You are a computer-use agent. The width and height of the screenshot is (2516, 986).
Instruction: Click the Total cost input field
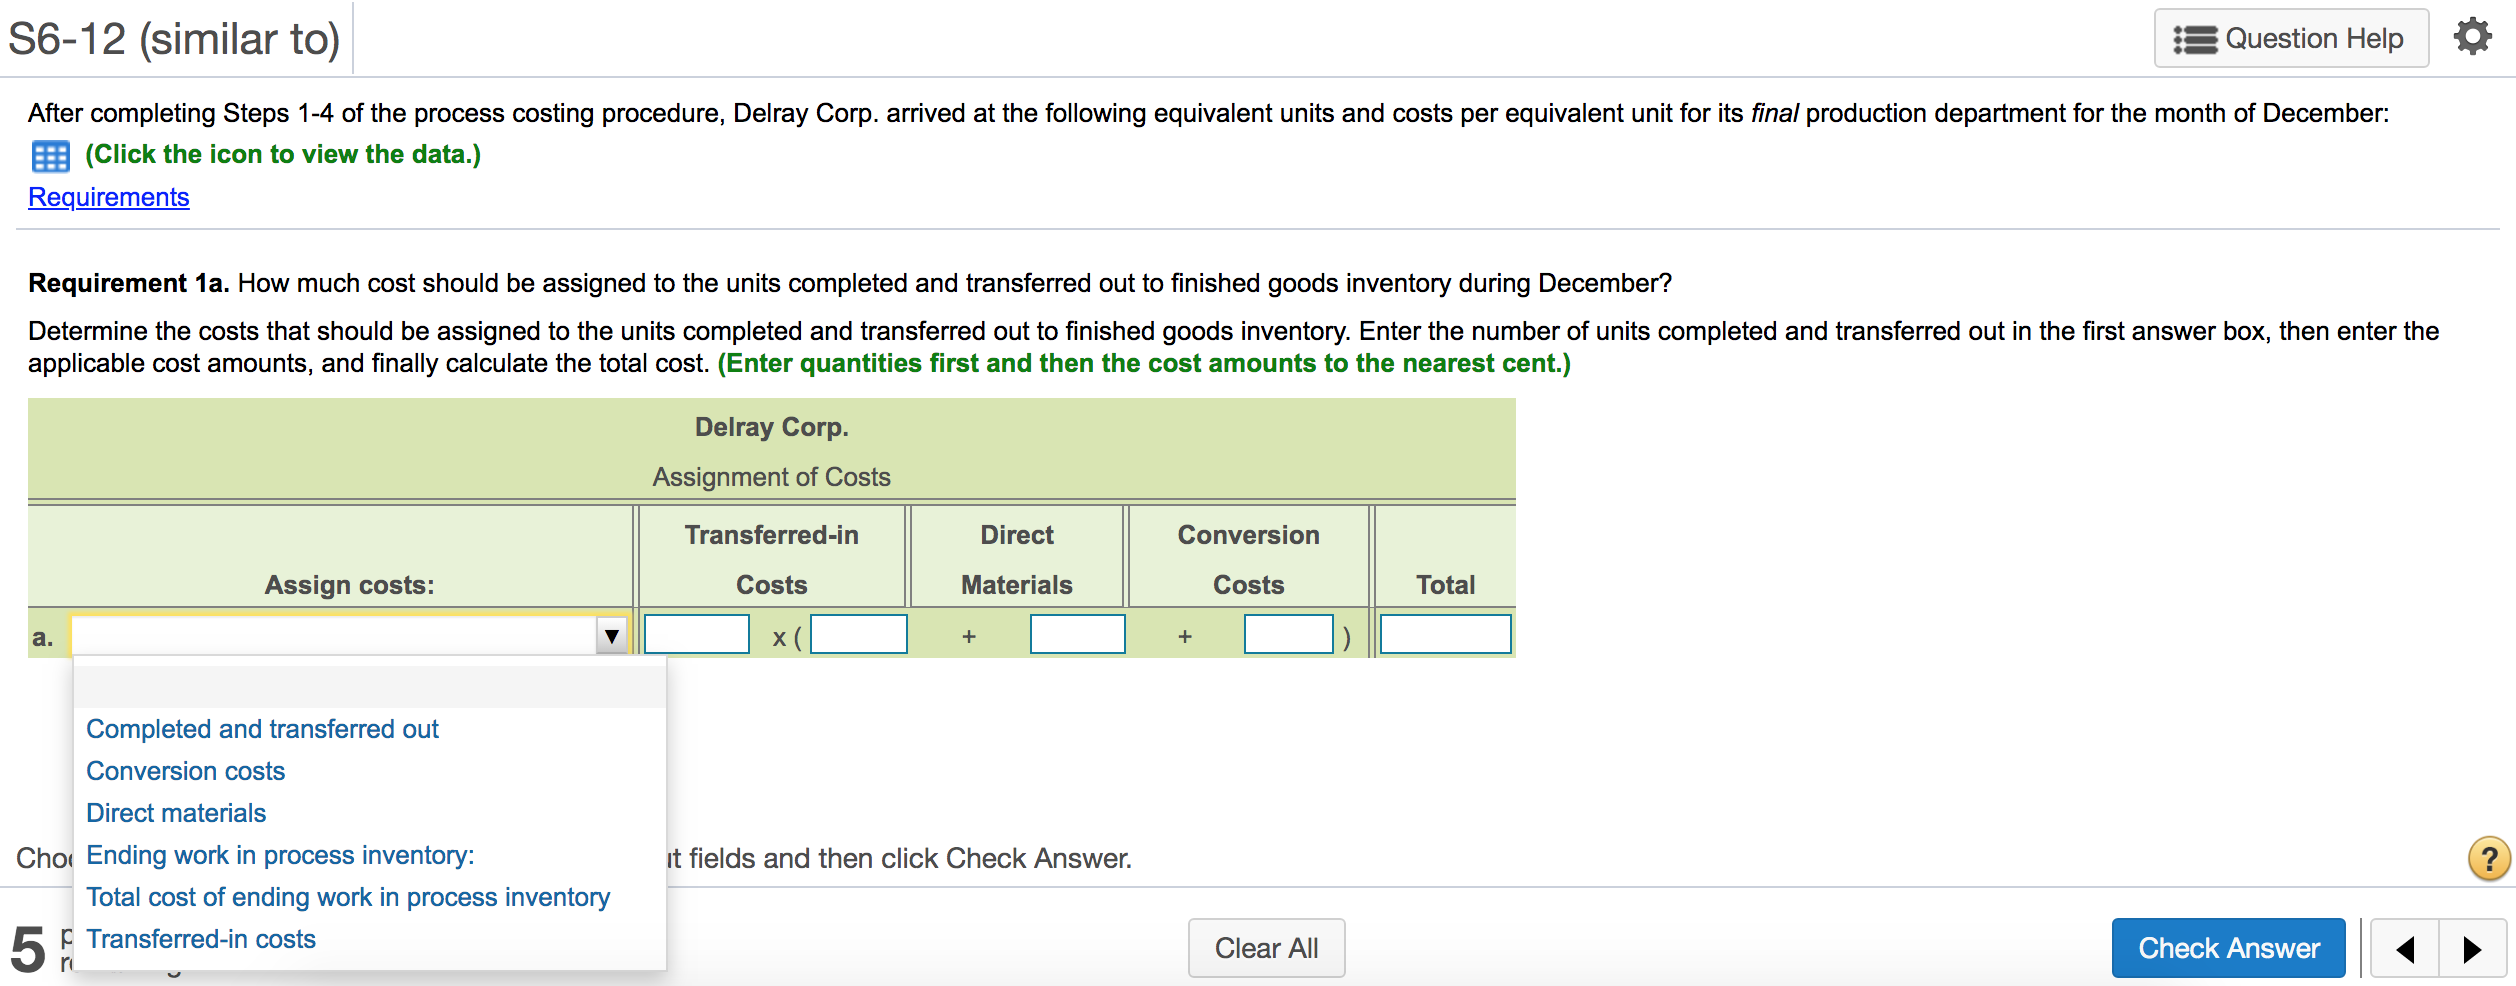(x=1445, y=634)
